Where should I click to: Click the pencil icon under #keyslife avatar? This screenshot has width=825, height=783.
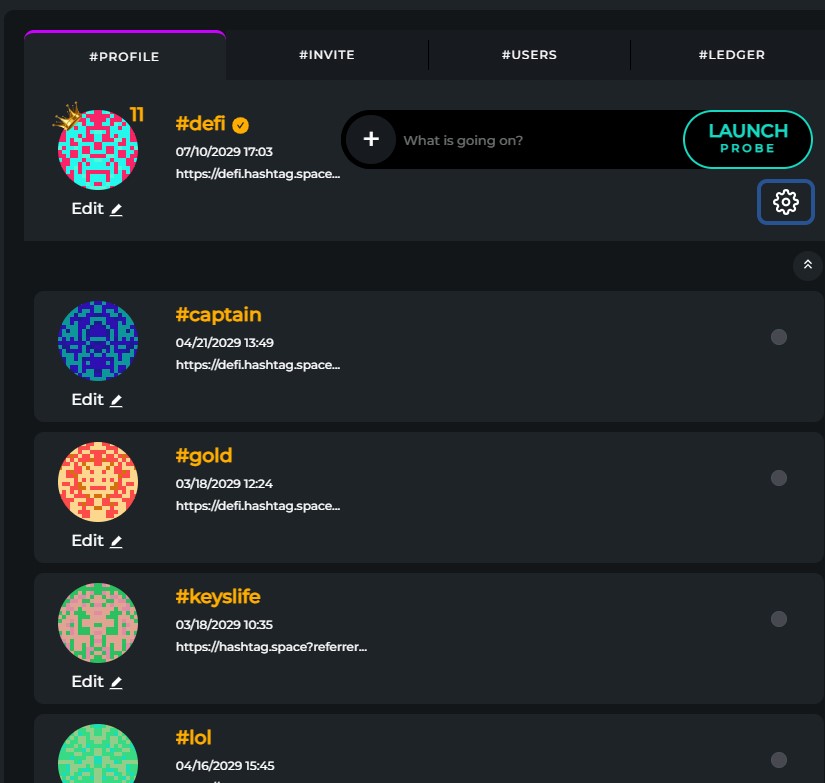pos(116,682)
